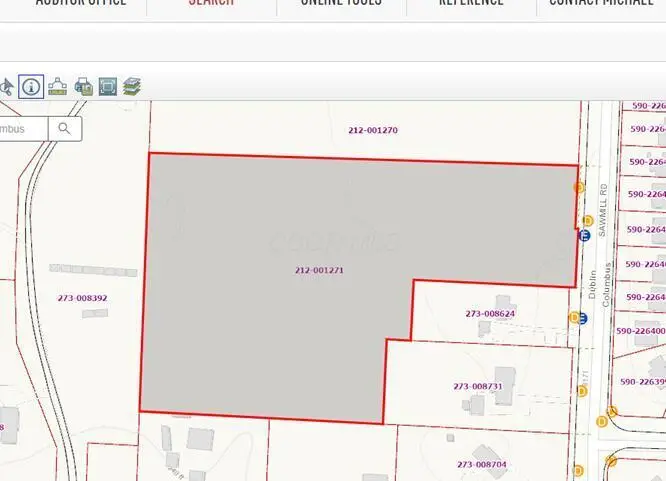
Task: Click orange D marker beside parcel 273-008731
Action: [x=582, y=391]
